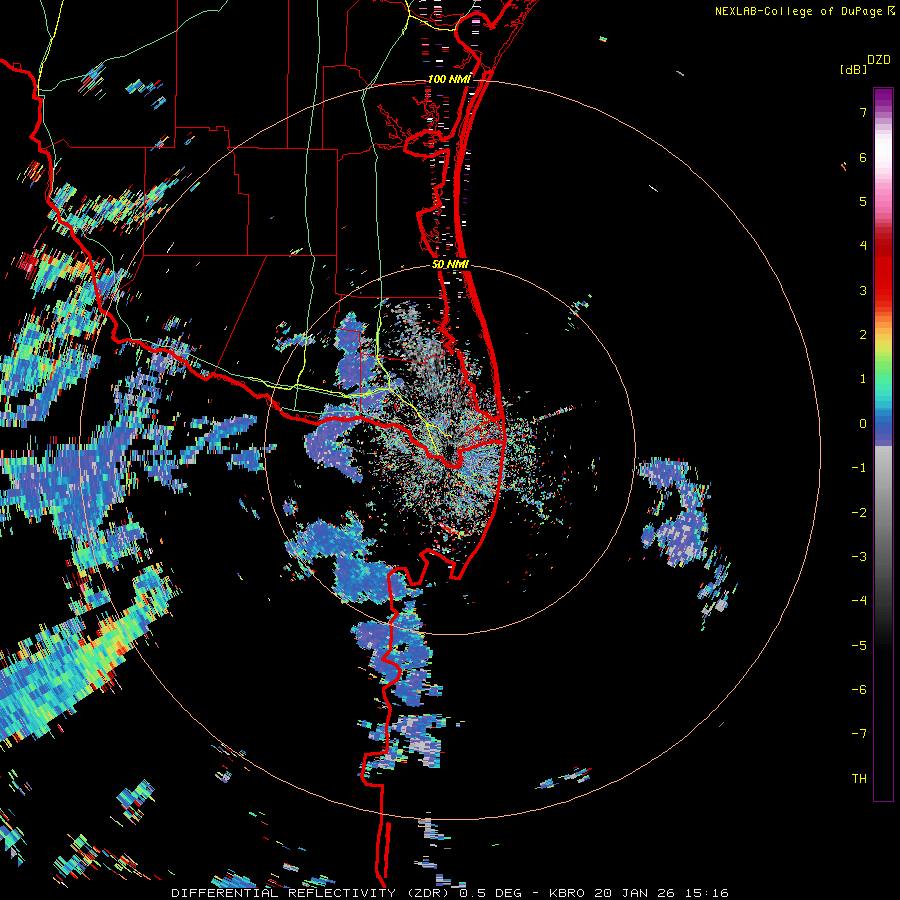Click the 100 NMI range ring label
This screenshot has height=900, width=900.
[x=449, y=79]
